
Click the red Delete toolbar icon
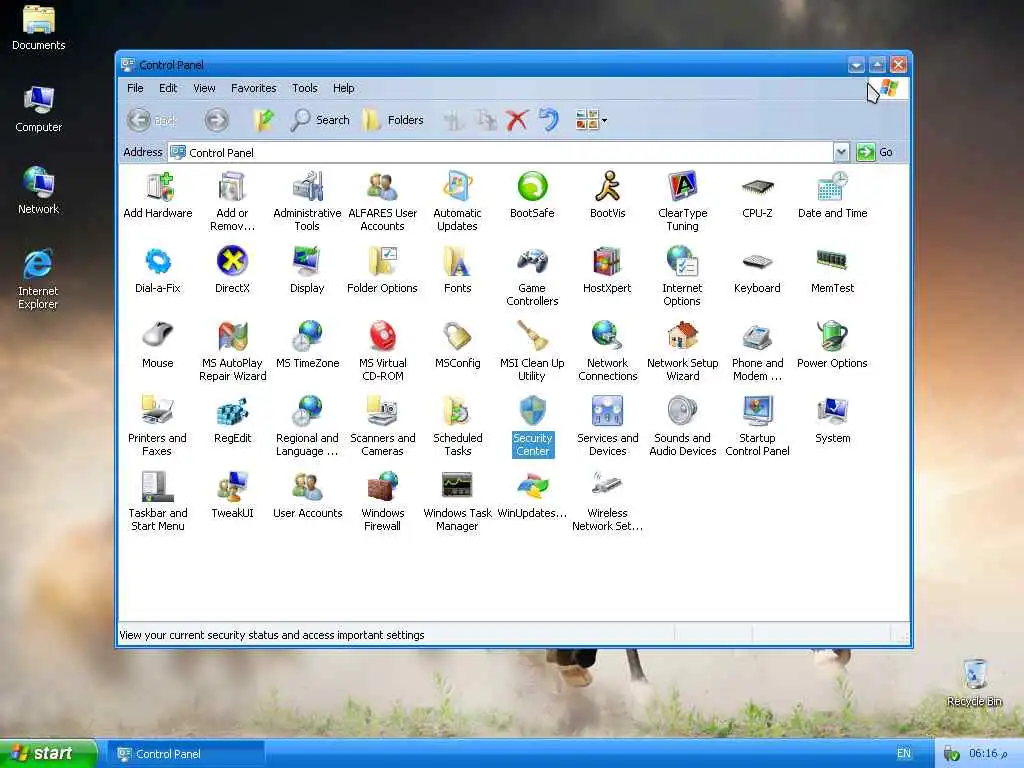click(x=516, y=120)
